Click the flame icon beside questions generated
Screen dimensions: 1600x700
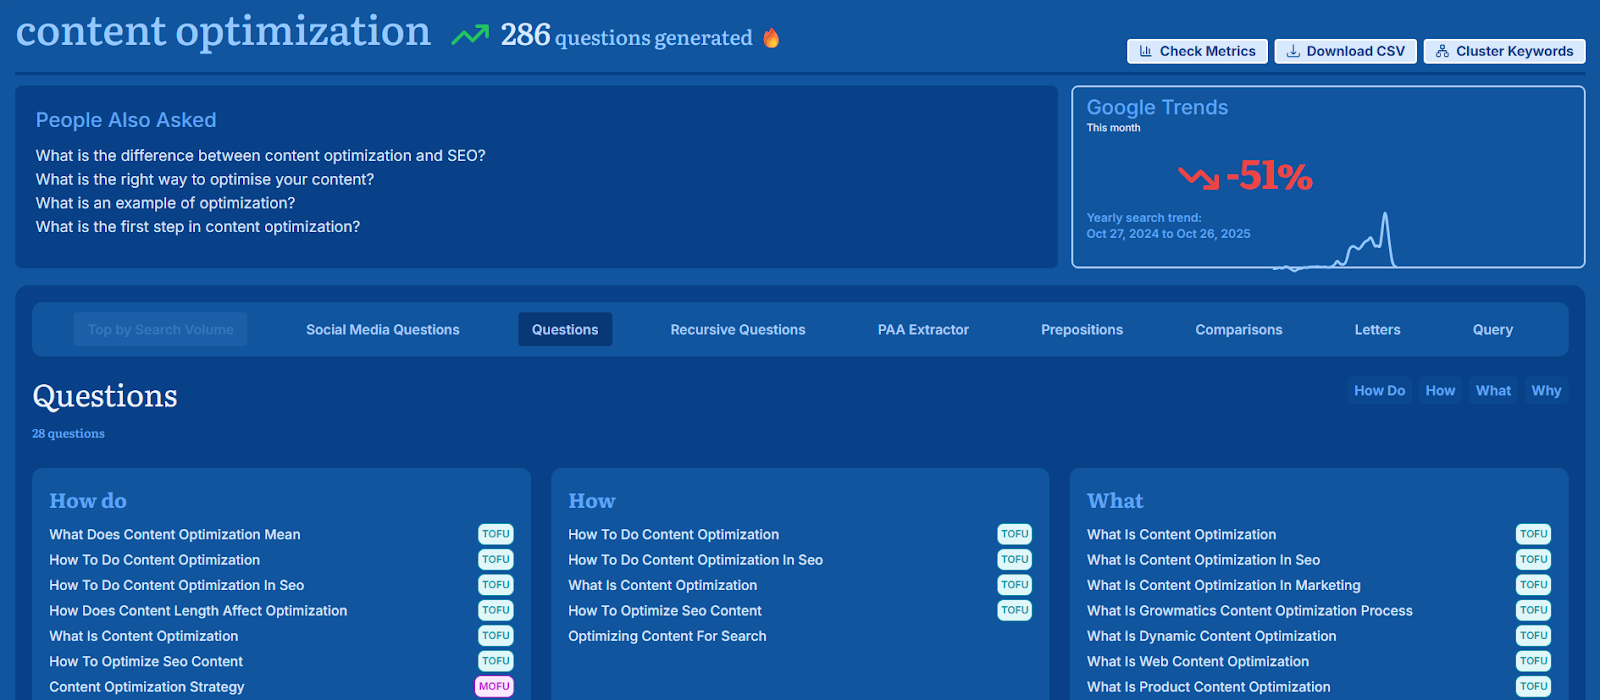tap(771, 38)
